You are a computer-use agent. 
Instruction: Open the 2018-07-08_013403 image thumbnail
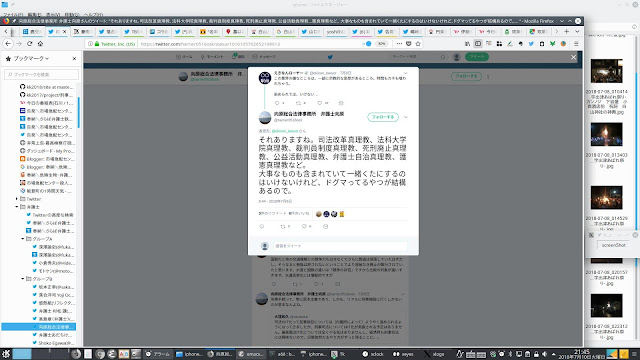tap(607, 134)
